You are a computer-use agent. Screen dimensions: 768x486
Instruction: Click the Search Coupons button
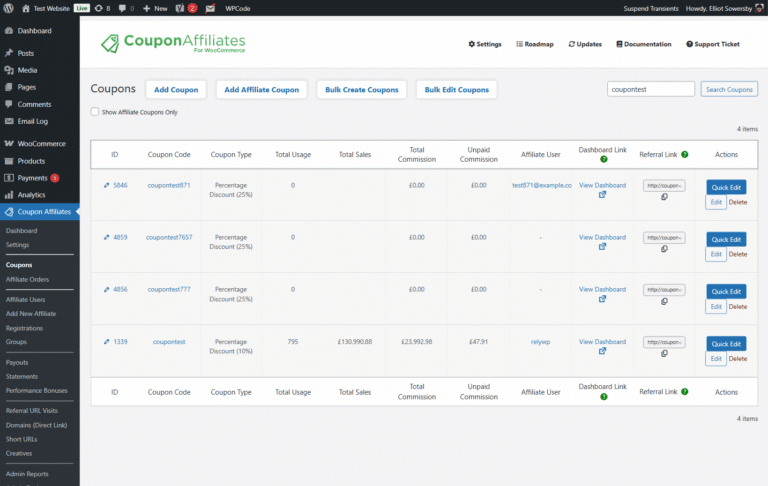pyautogui.click(x=729, y=89)
